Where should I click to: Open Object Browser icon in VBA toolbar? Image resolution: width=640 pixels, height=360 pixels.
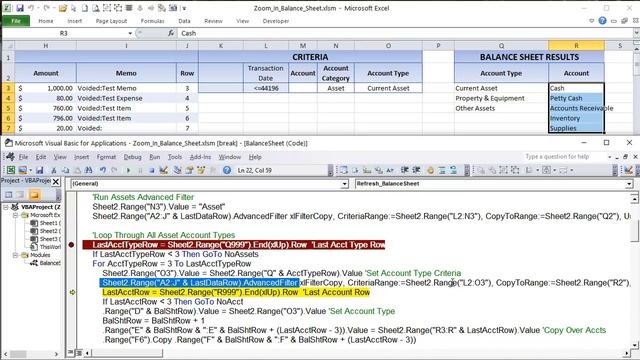point(201,170)
